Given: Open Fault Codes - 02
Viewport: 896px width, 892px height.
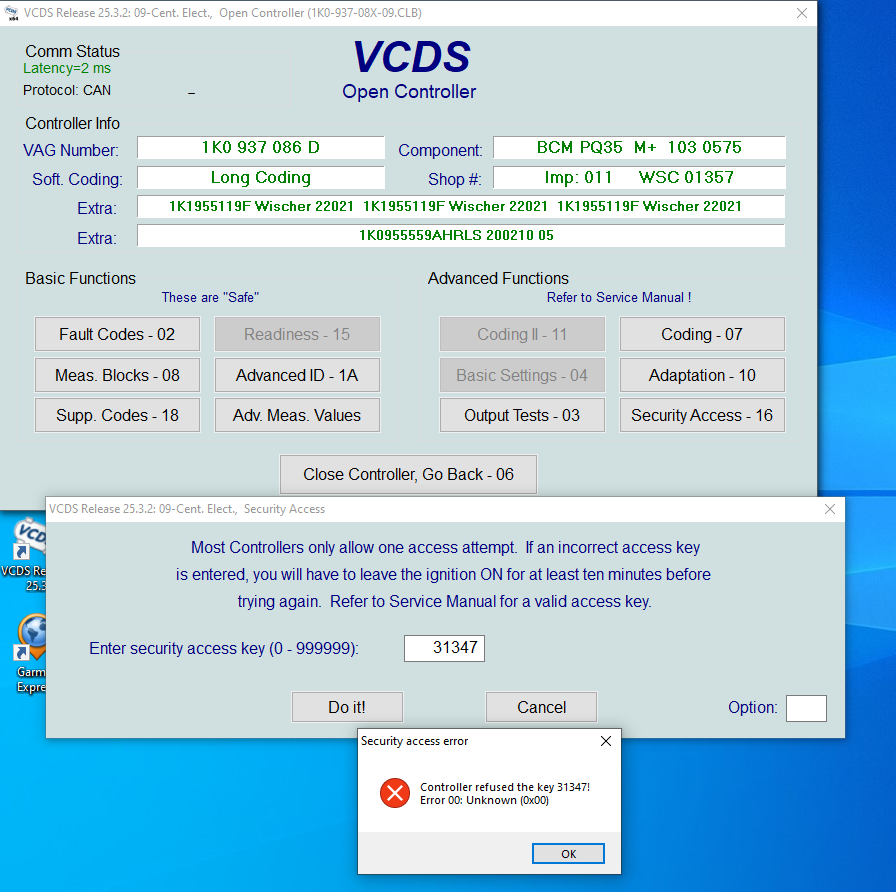Looking at the screenshot, I should (x=117, y=334).
